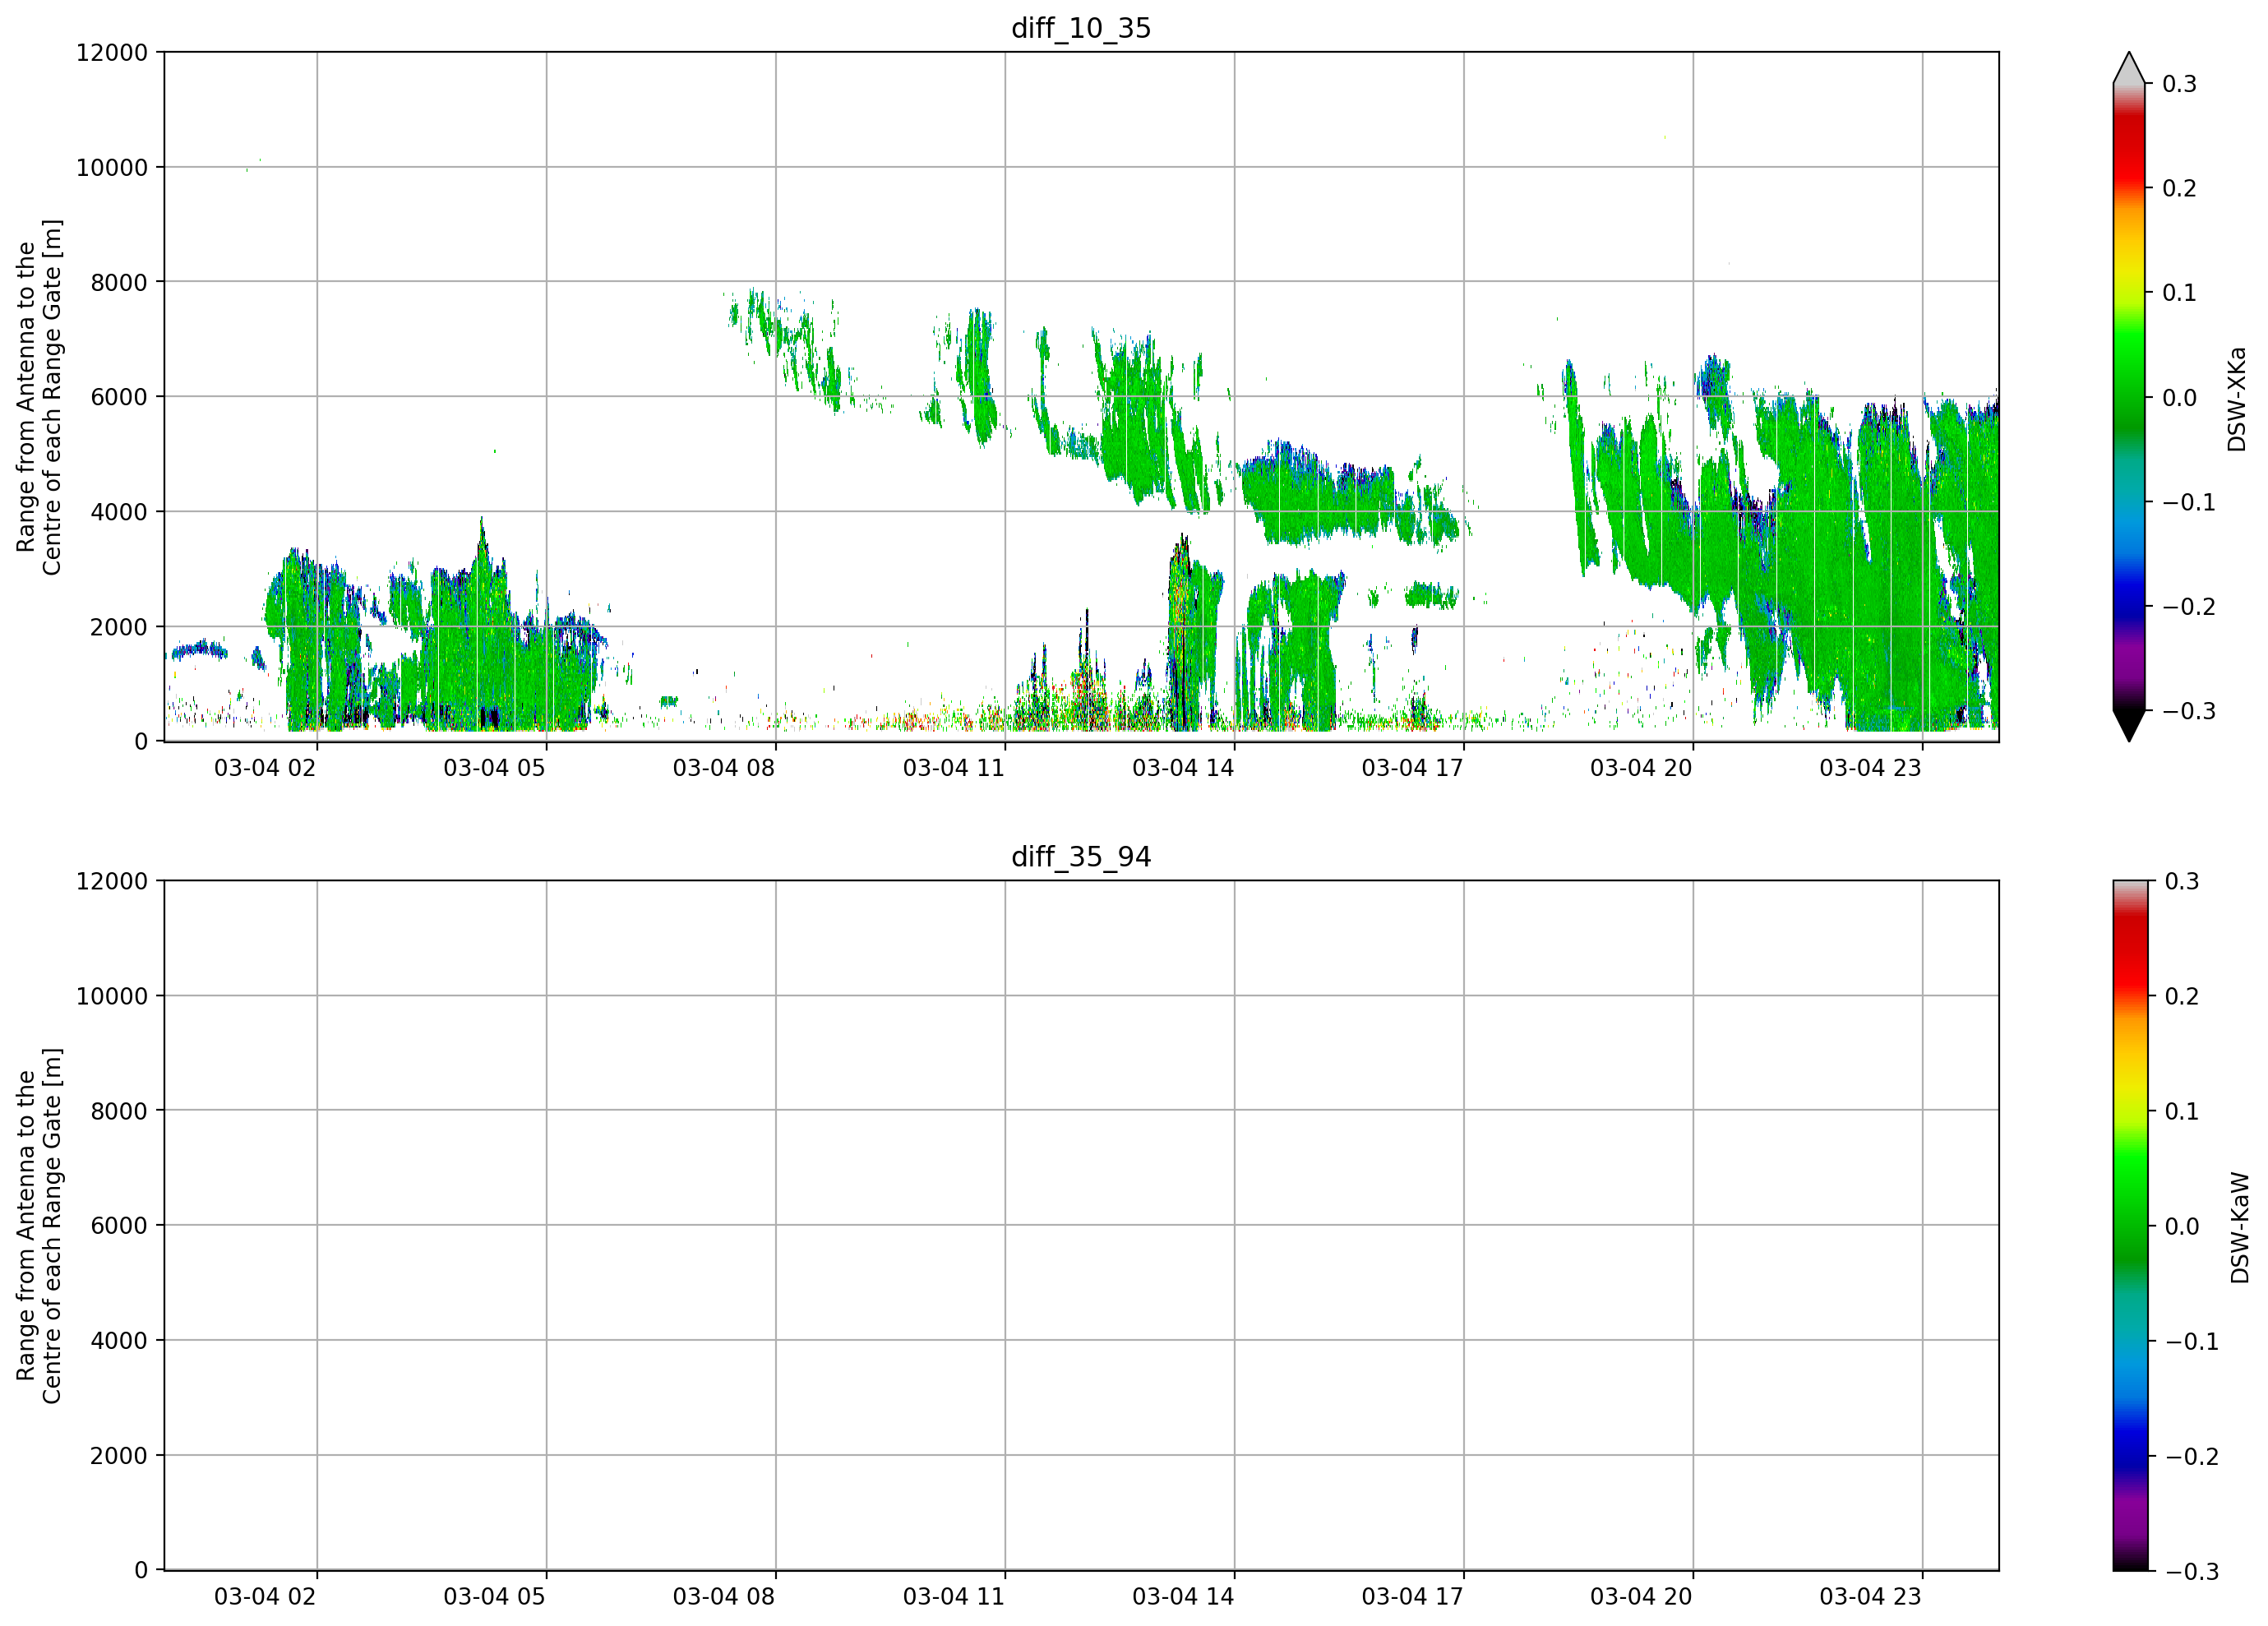Click the −0.2 tick on the DSW-KaW colorbar
The width and height of the screenshot is (2268, 1626).
[2191, 1457]
